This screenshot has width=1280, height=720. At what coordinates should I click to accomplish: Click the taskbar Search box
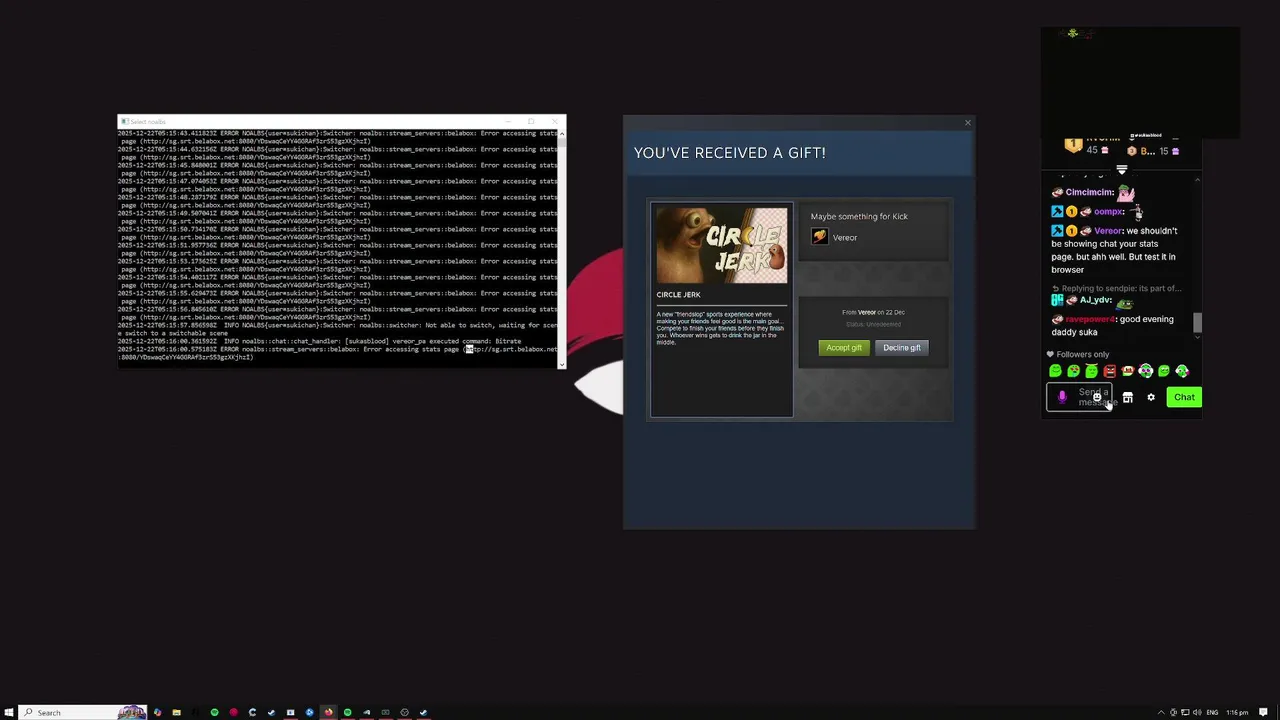83,712
